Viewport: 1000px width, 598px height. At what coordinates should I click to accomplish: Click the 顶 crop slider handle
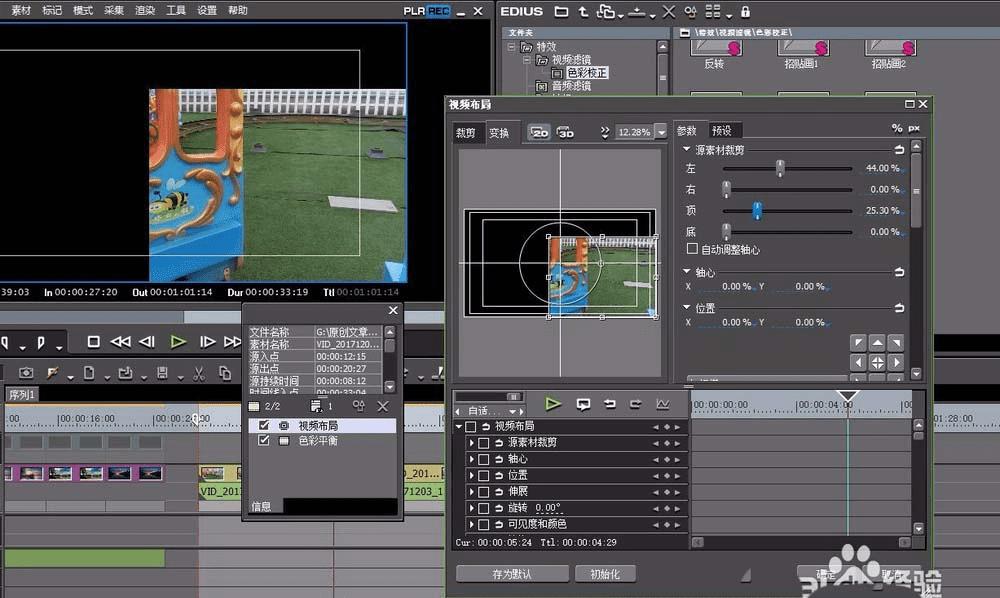[x=757, y=210]
